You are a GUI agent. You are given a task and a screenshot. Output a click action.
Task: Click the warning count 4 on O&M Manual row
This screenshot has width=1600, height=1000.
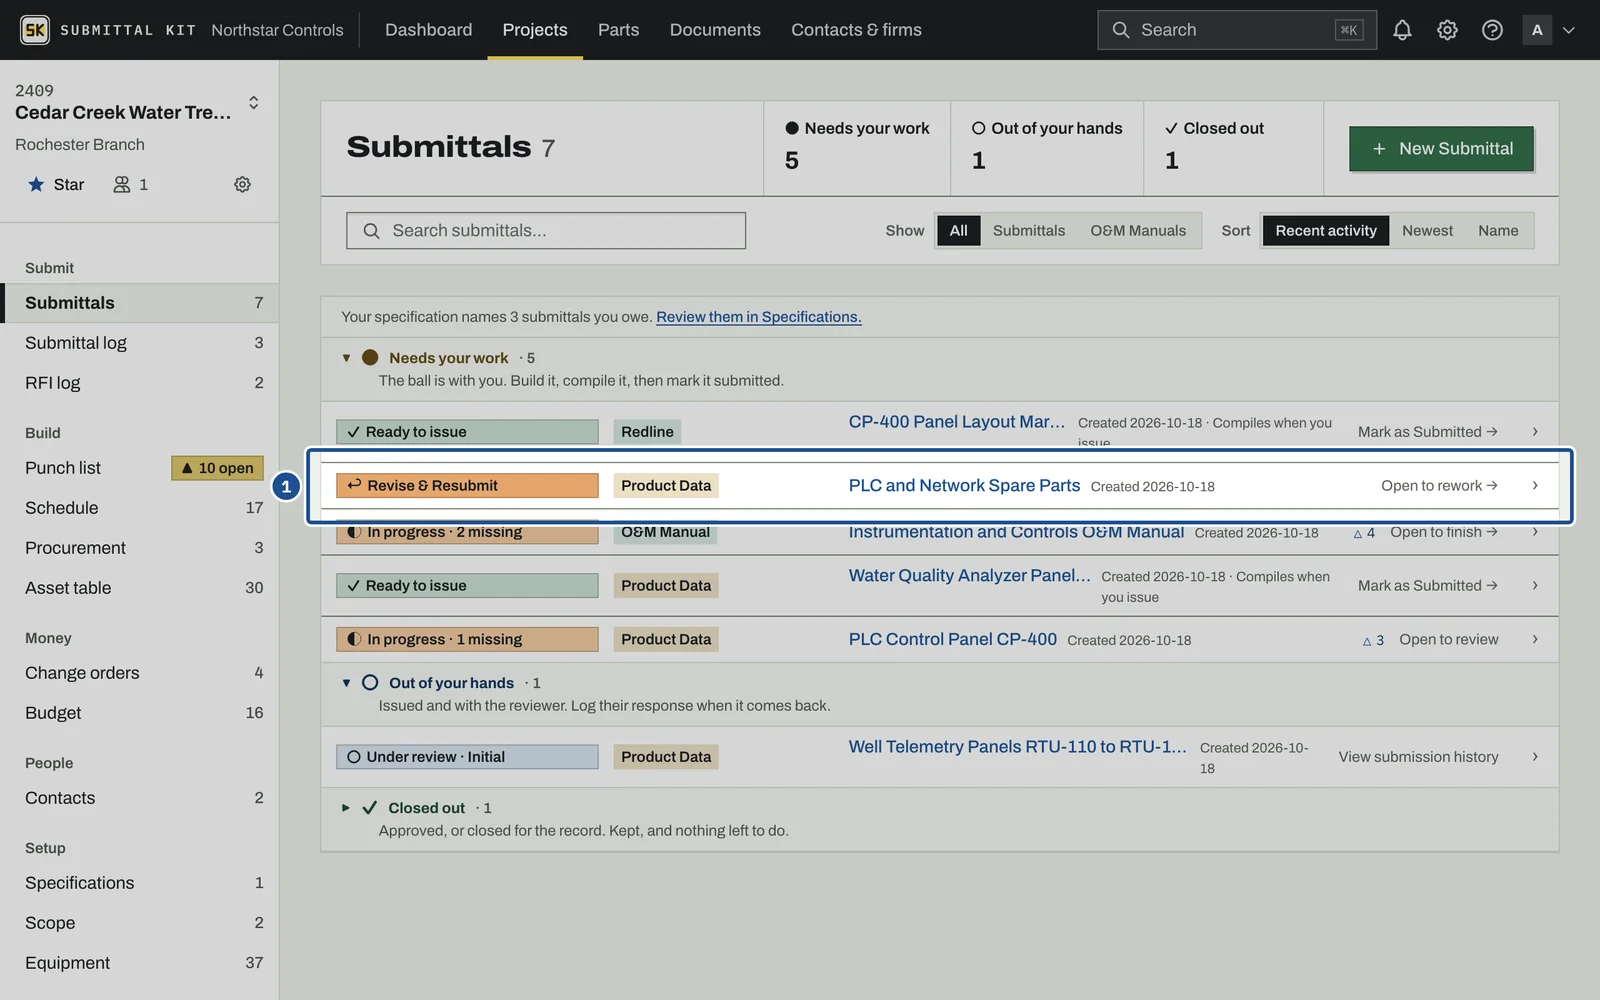[x=1364, y=533]
